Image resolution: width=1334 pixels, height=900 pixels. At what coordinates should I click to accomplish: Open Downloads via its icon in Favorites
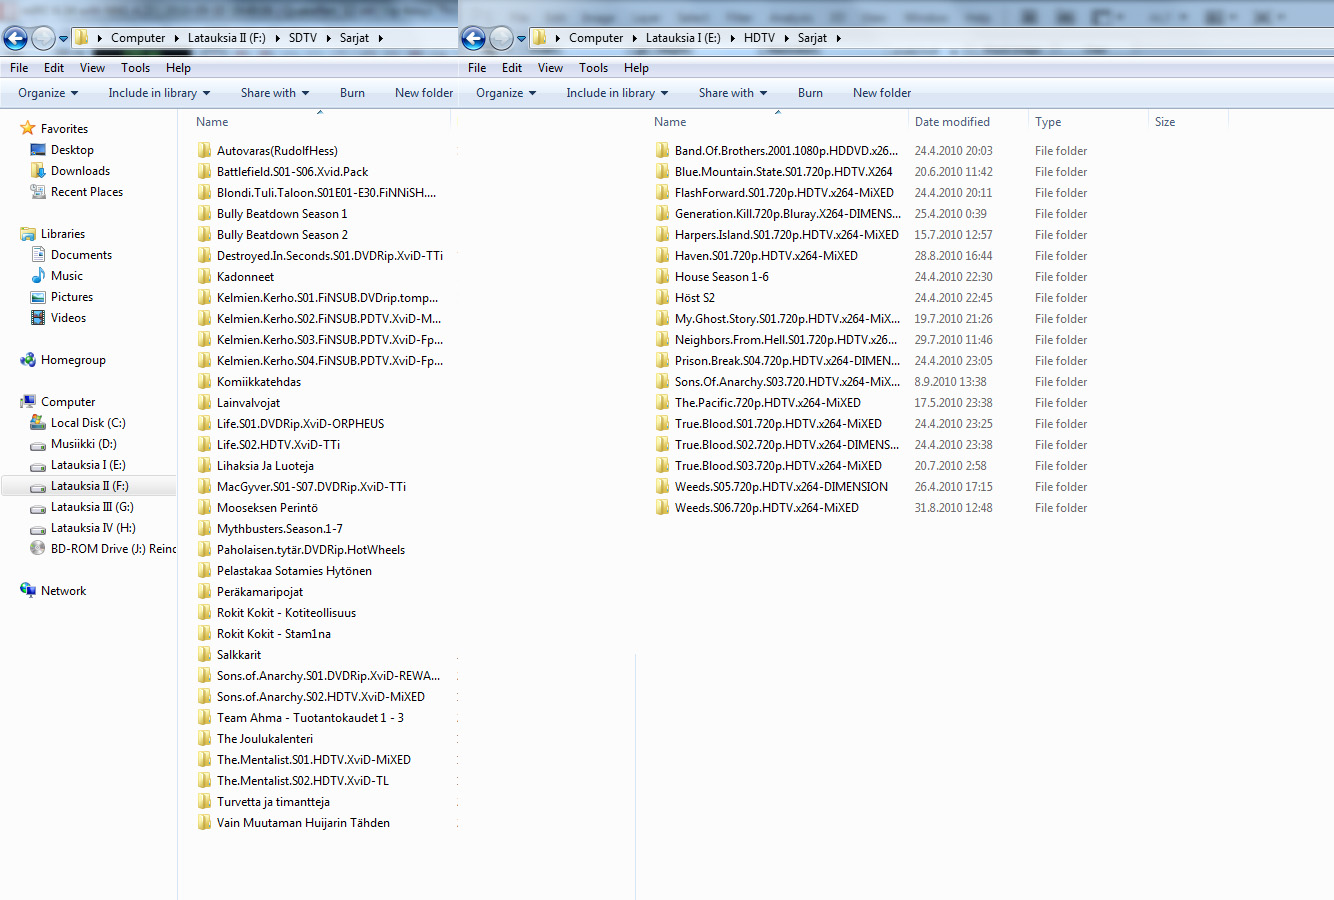coord(38,171)
